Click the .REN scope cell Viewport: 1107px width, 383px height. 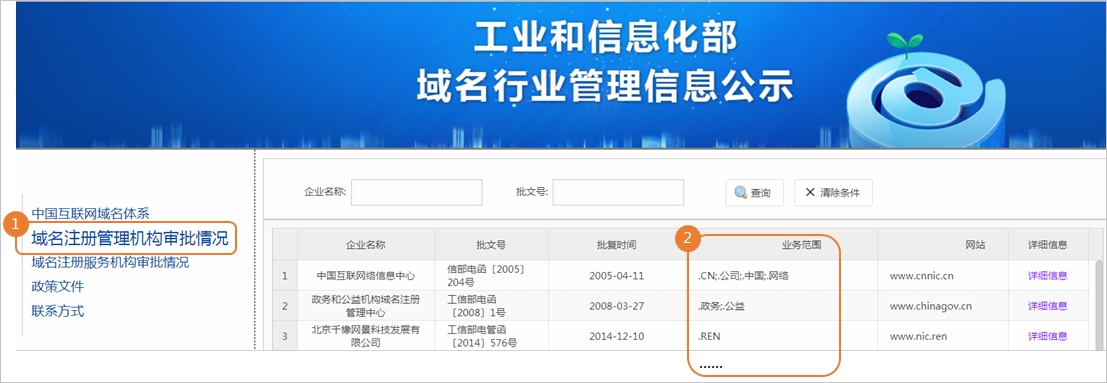click(782, 336)
